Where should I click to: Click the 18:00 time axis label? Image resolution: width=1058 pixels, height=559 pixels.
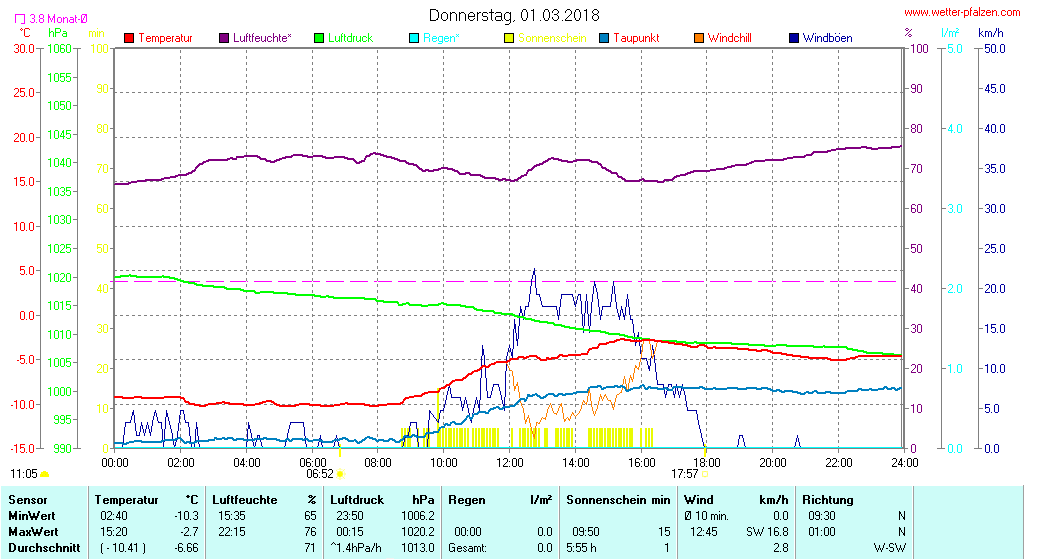coord(706,462)
